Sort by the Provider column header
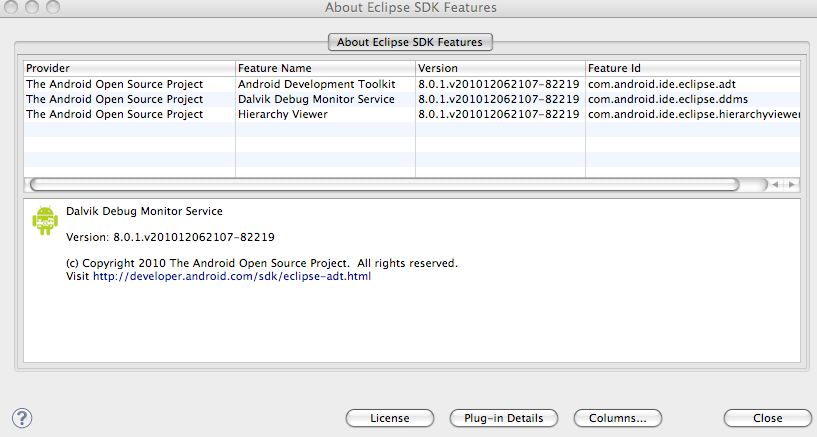 click(129, 68)
